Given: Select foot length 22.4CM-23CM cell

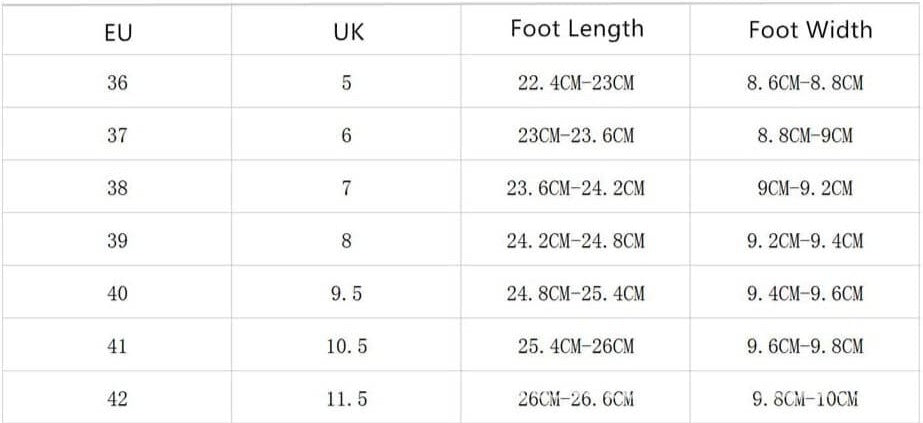Looking at the screenshot, I should (576, 83).
